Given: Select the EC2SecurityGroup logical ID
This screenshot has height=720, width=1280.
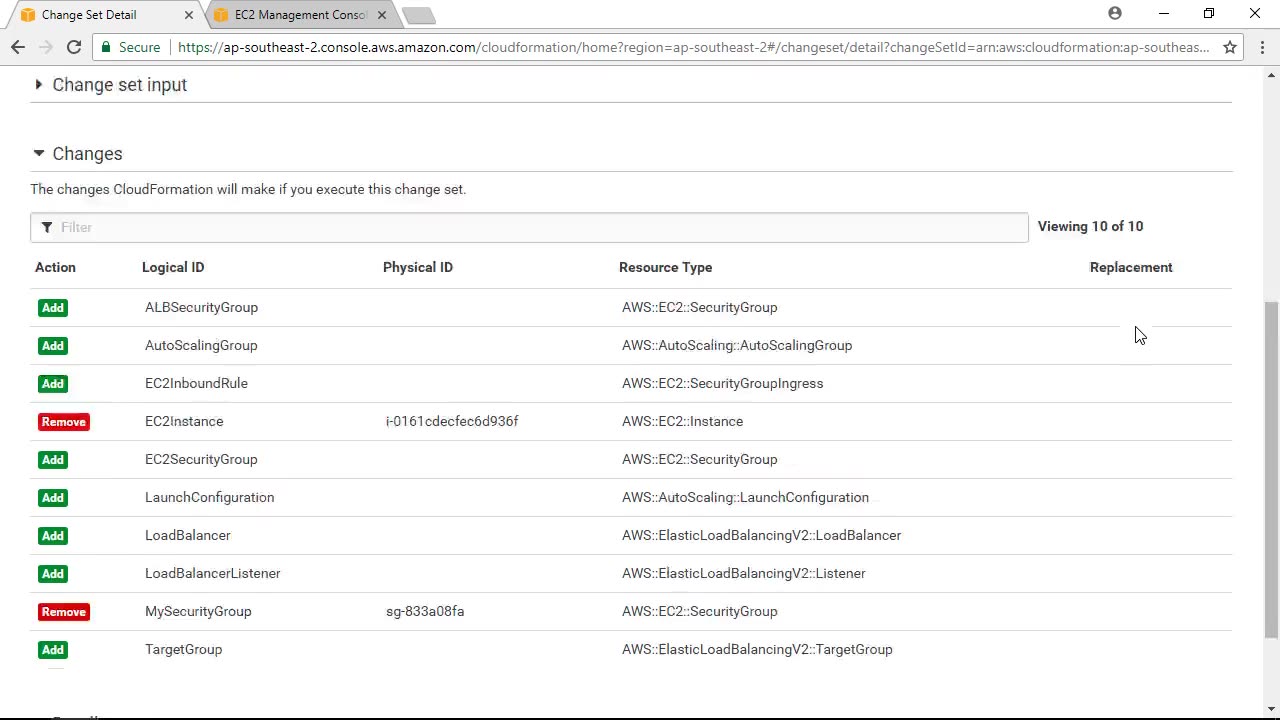Looking at the screenshot, I should tap(201, 459).
